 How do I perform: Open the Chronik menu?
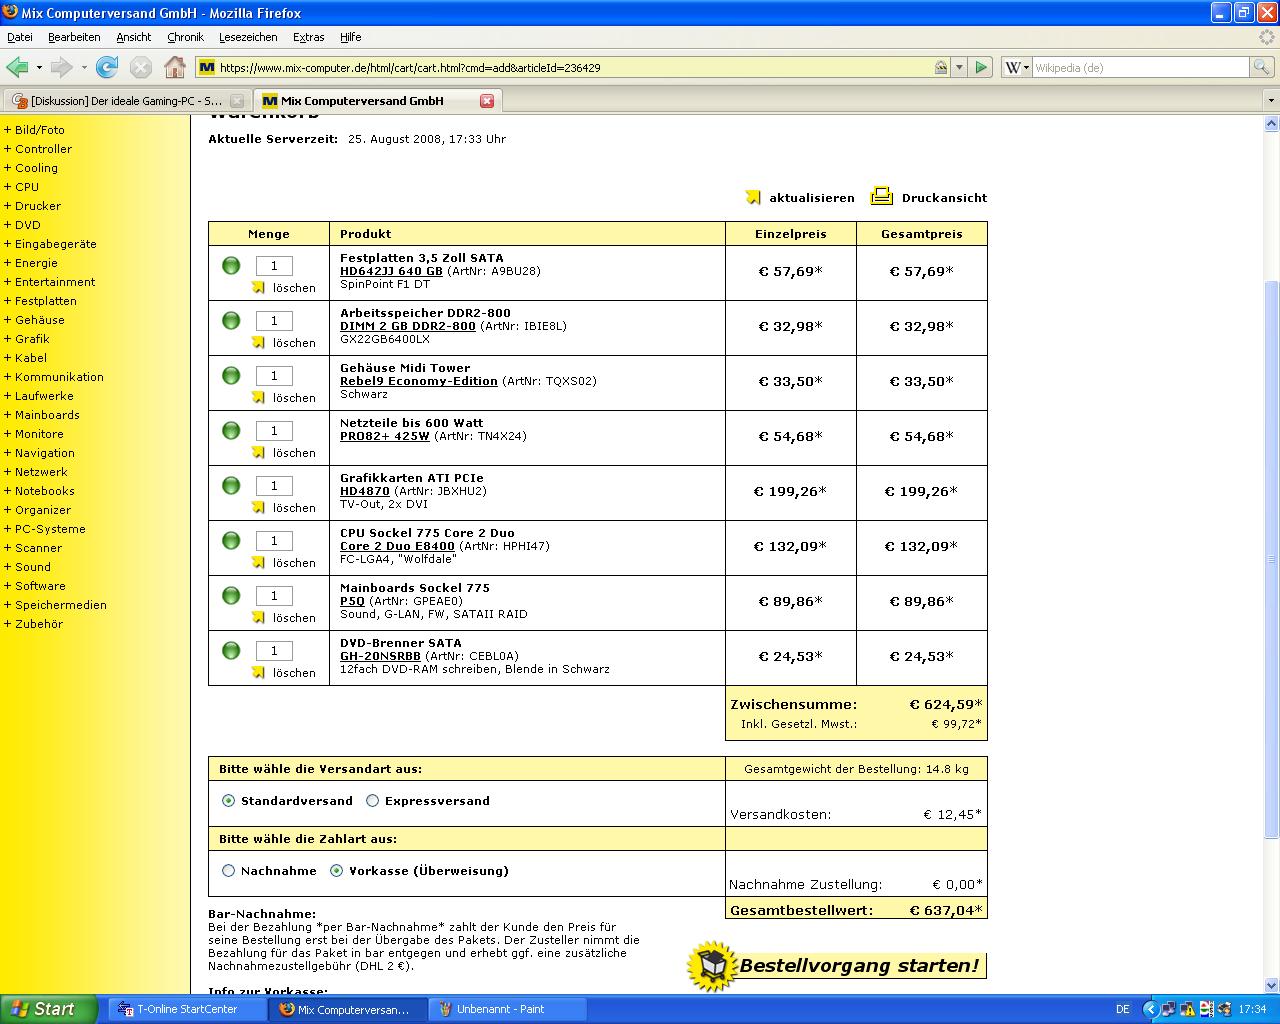point(185,37)
